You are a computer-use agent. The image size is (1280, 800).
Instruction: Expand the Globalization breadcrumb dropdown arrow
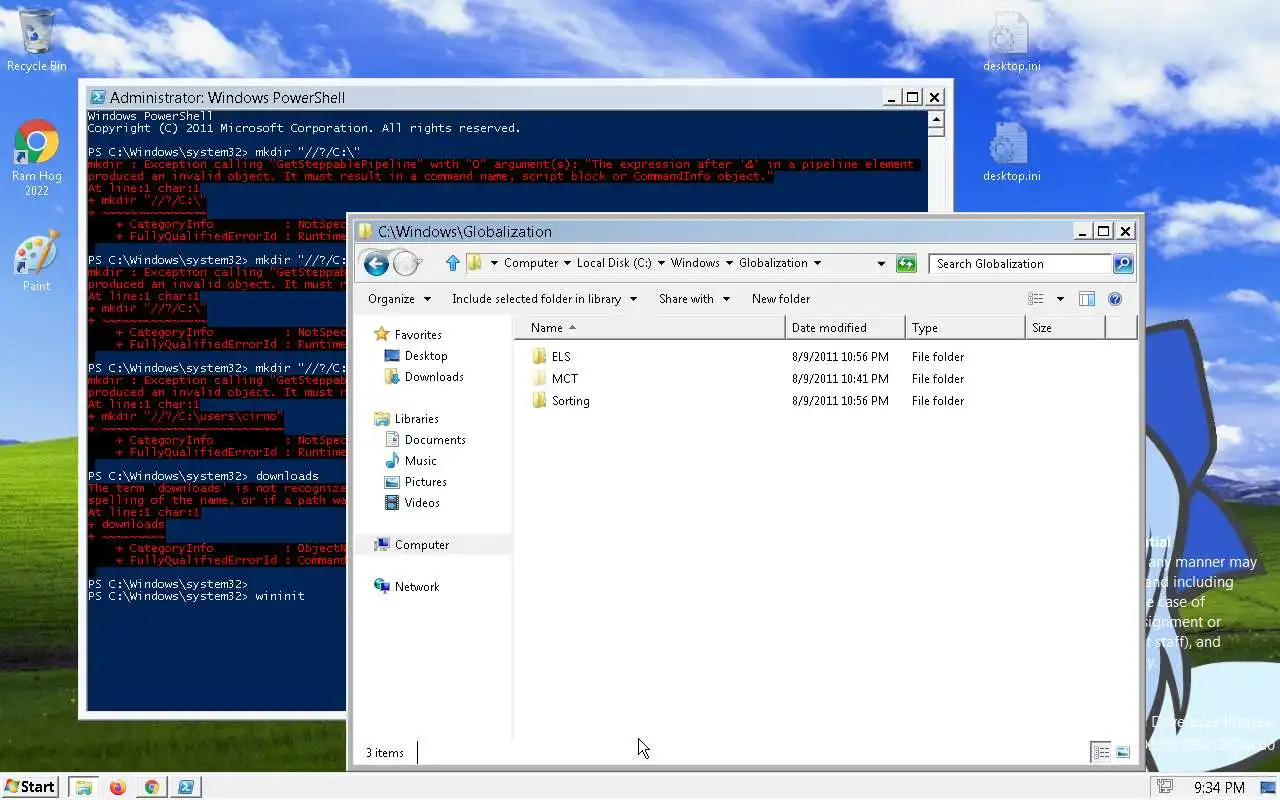coord(817,264)
